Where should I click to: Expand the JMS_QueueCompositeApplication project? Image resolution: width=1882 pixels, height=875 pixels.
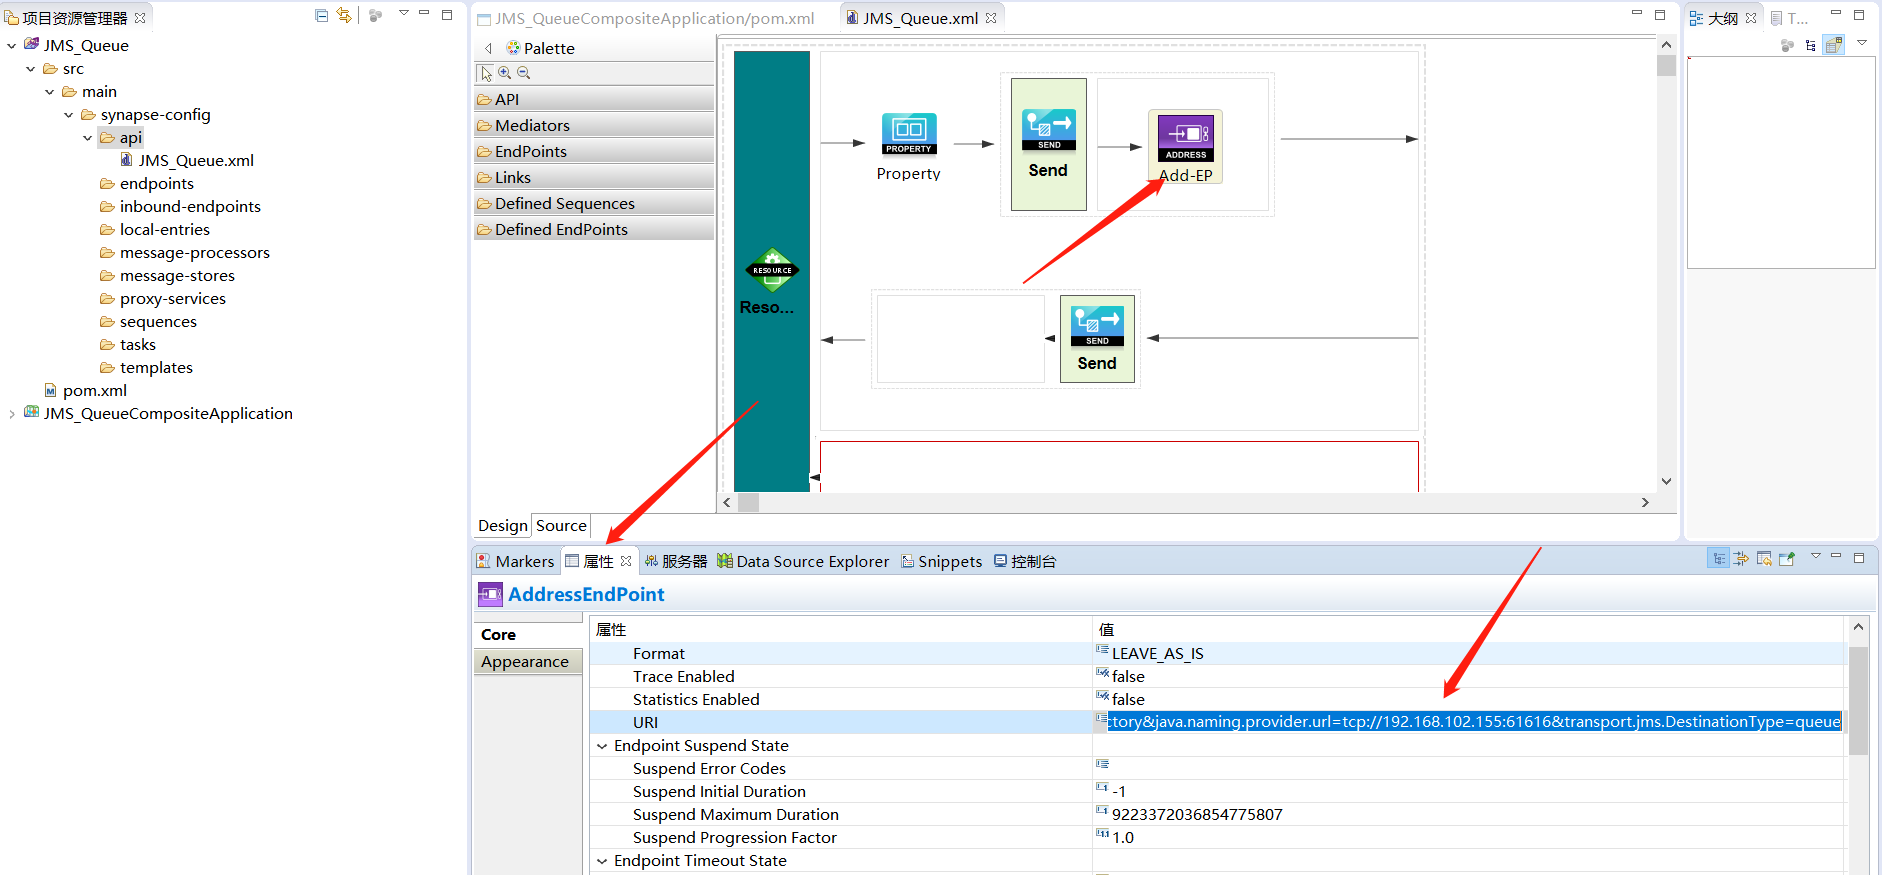(x=12, y=413)
